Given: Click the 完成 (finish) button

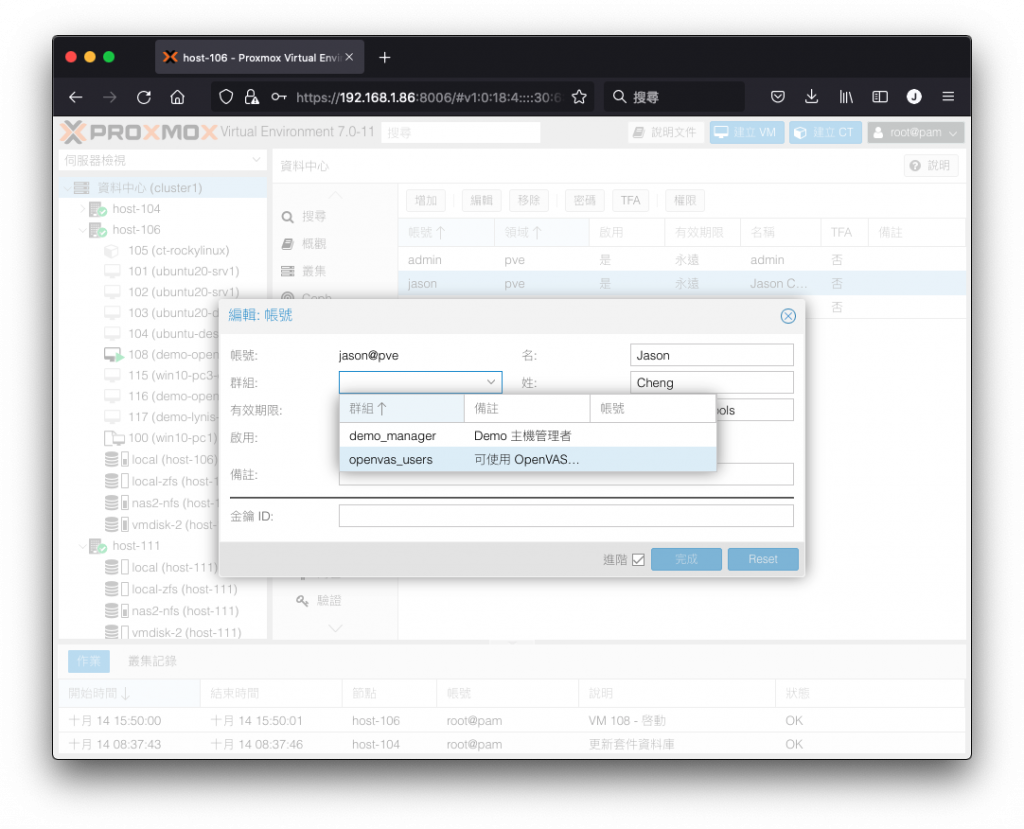Looking at the screenshot, I should pyautogui.click(x=686, y=559).
